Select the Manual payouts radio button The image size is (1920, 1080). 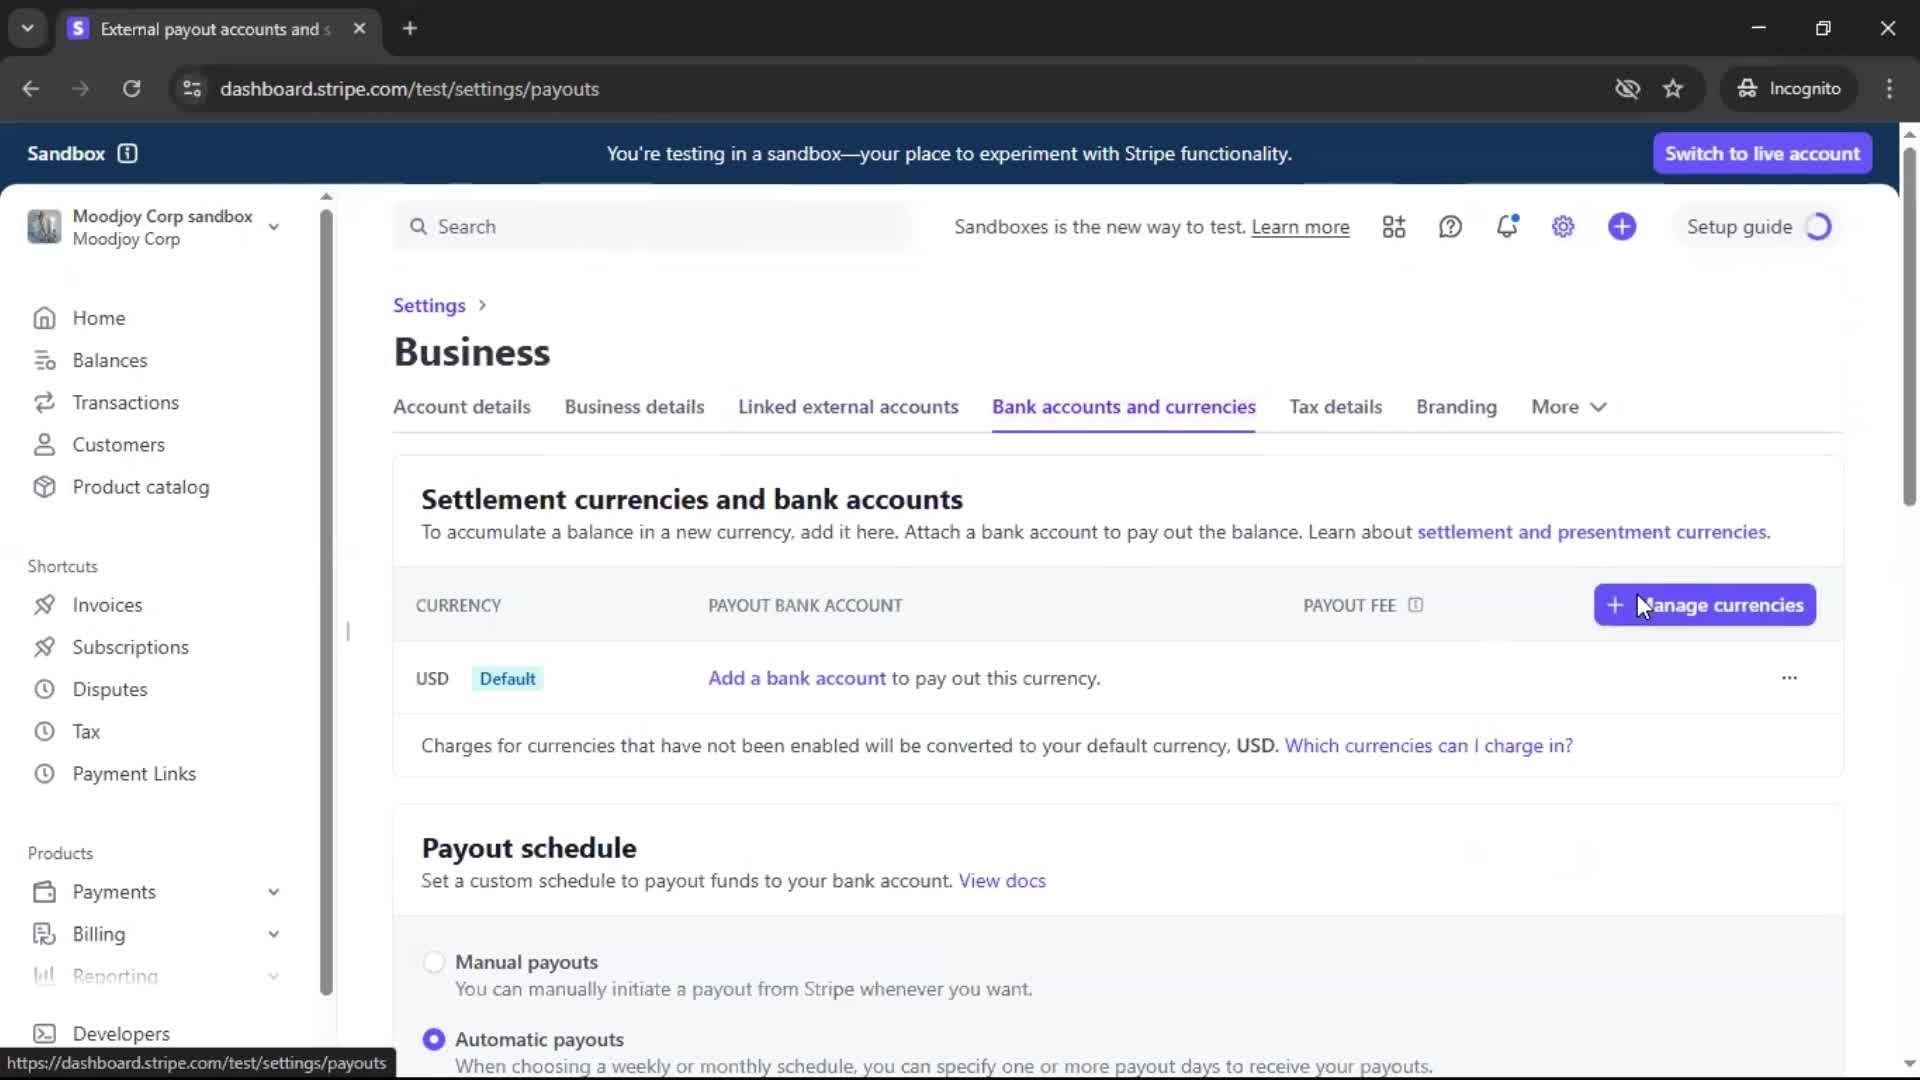click(433, 962)
